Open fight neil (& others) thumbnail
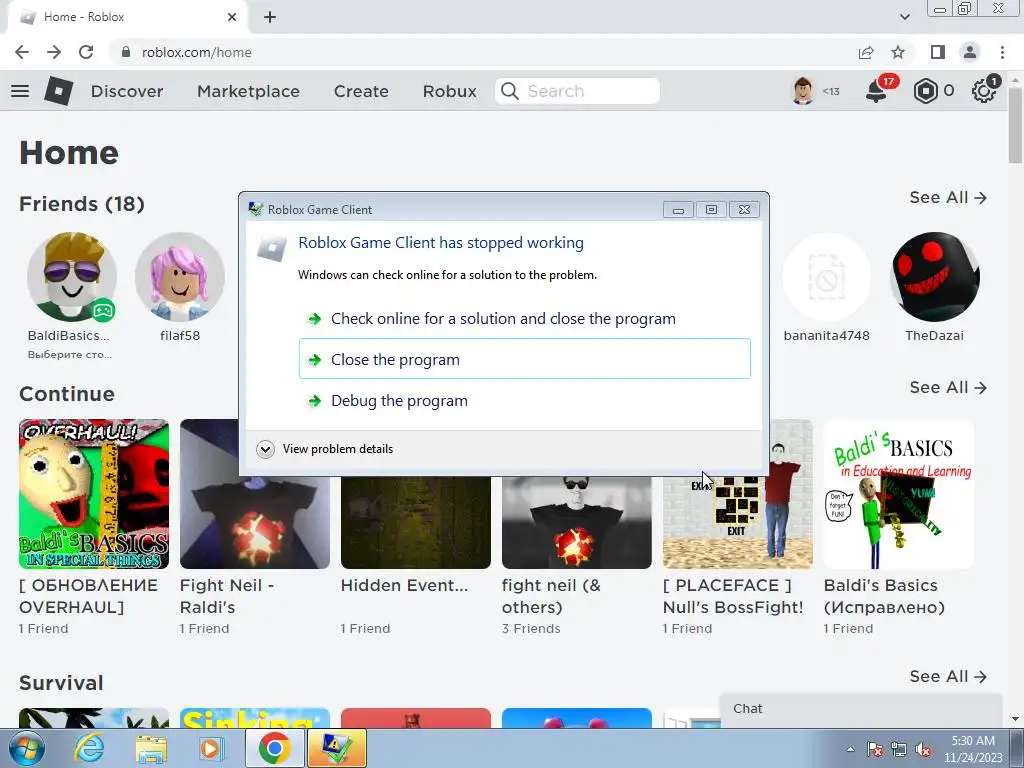 pyautogui.click(x=577, y=522)
